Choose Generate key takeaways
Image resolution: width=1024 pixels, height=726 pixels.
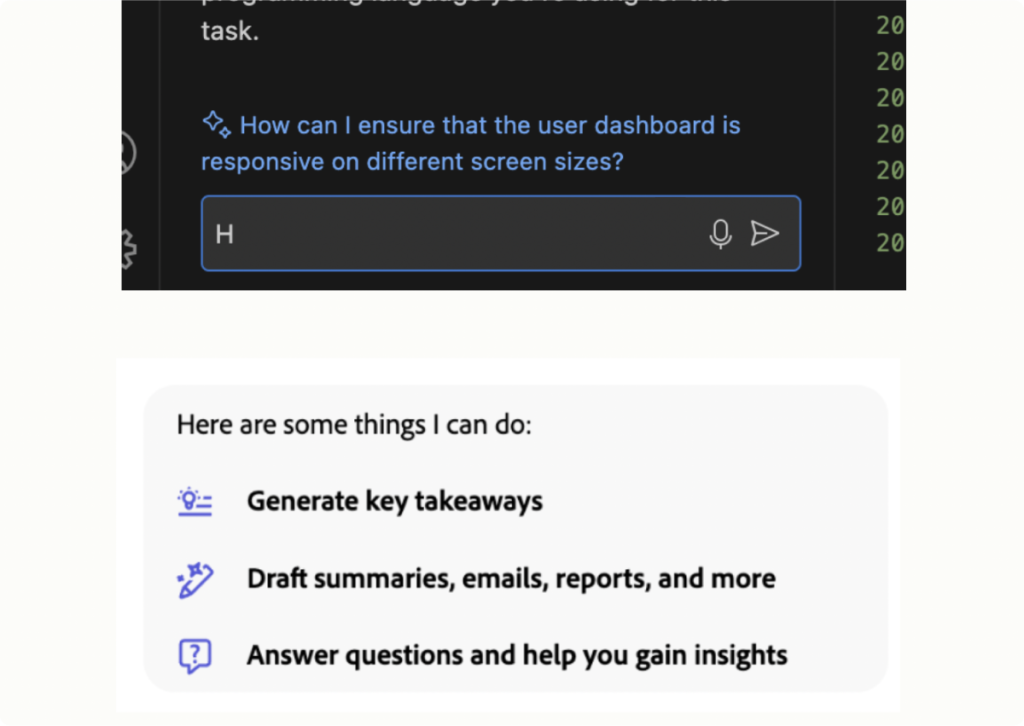coord(394,501)
